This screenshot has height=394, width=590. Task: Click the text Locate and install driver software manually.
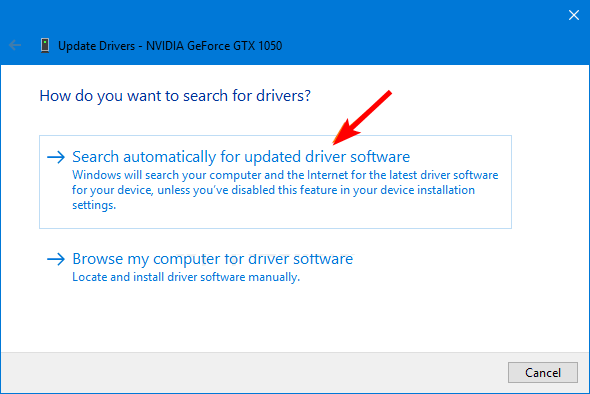click(186, 277)
